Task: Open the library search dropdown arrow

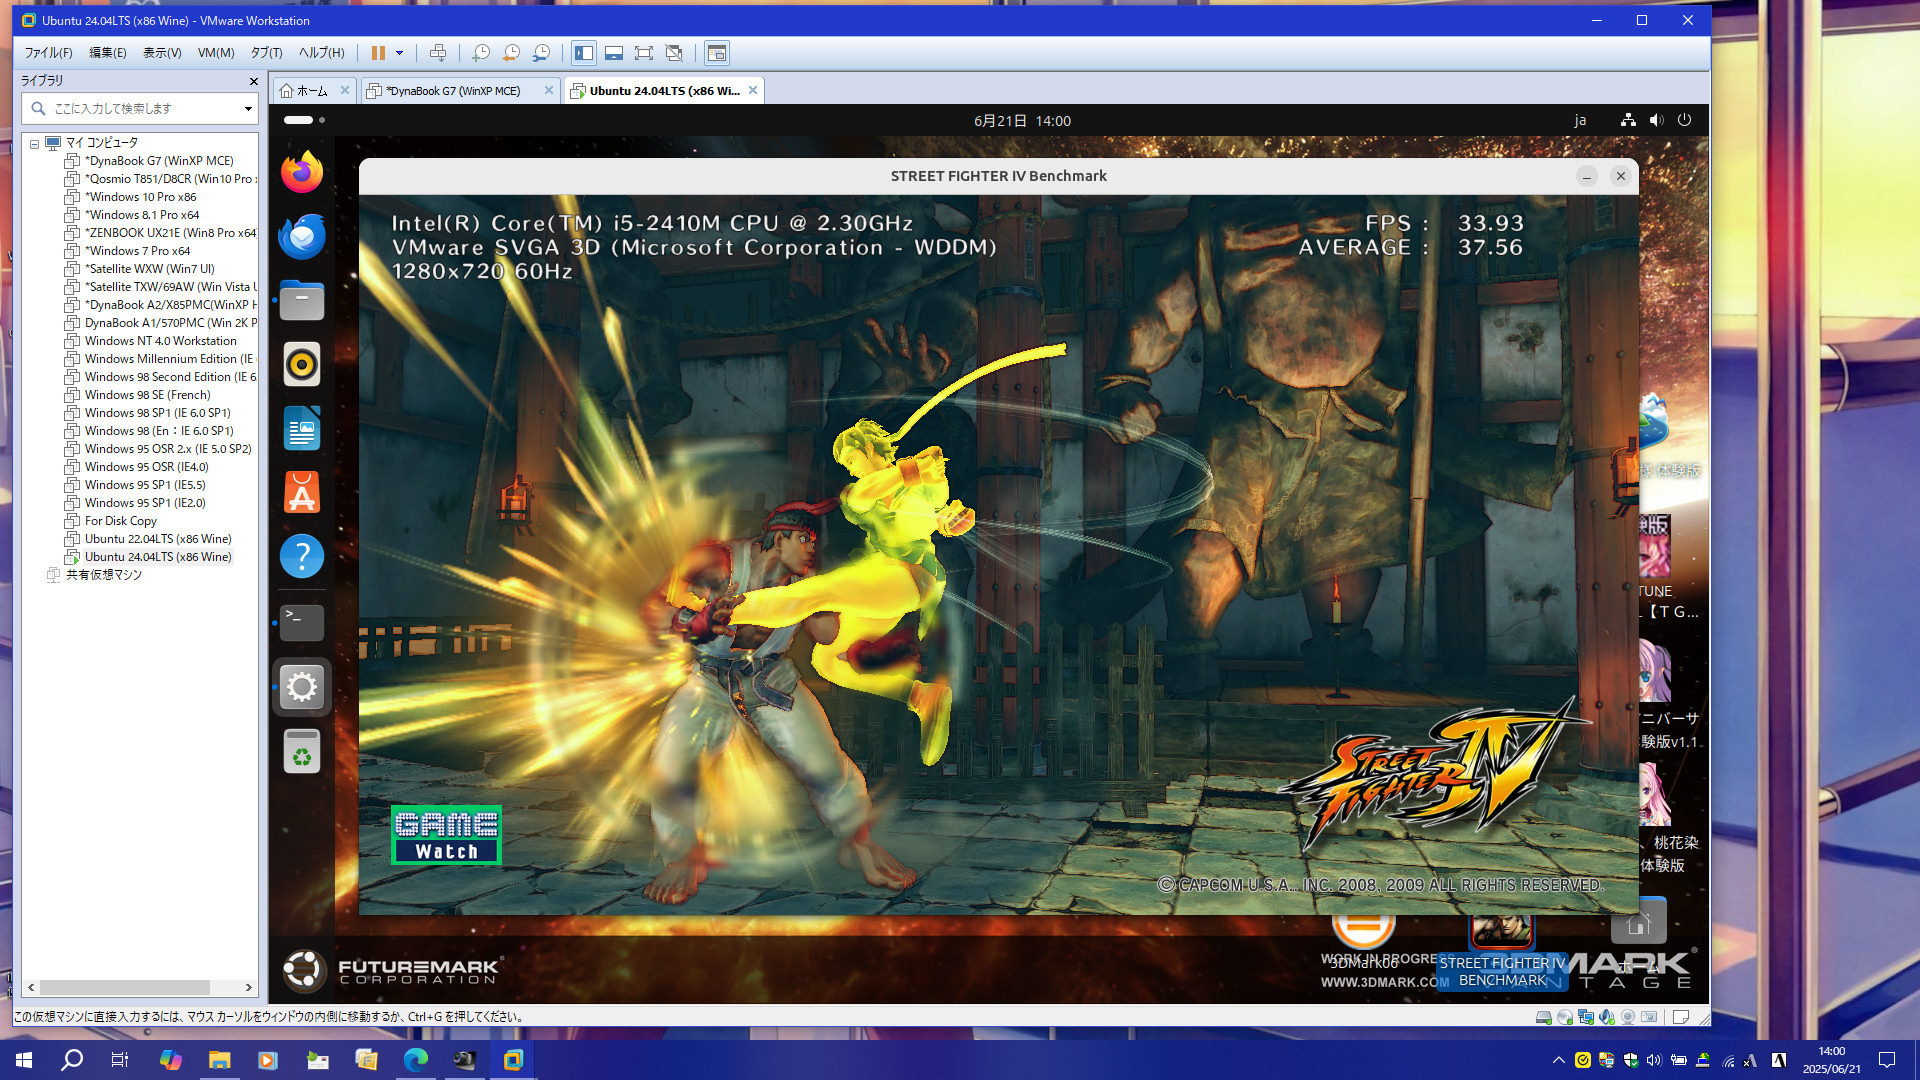Action: (248, 108)
